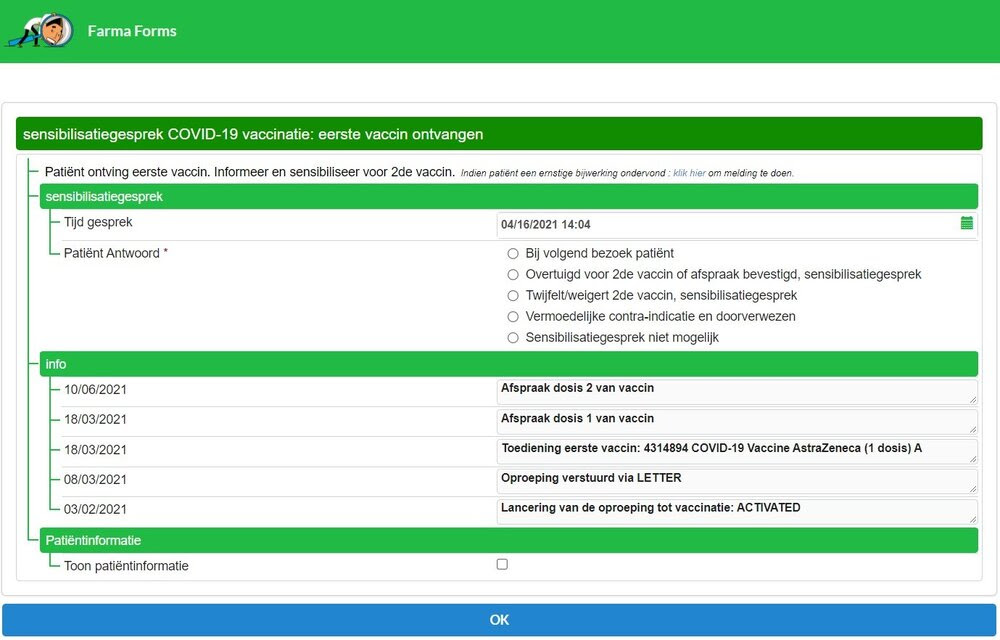Focus the 'Toediening eerste vaccin' AstraZeneca field
The height and width of the screenshot is (640, 1000).
(737, 452)
